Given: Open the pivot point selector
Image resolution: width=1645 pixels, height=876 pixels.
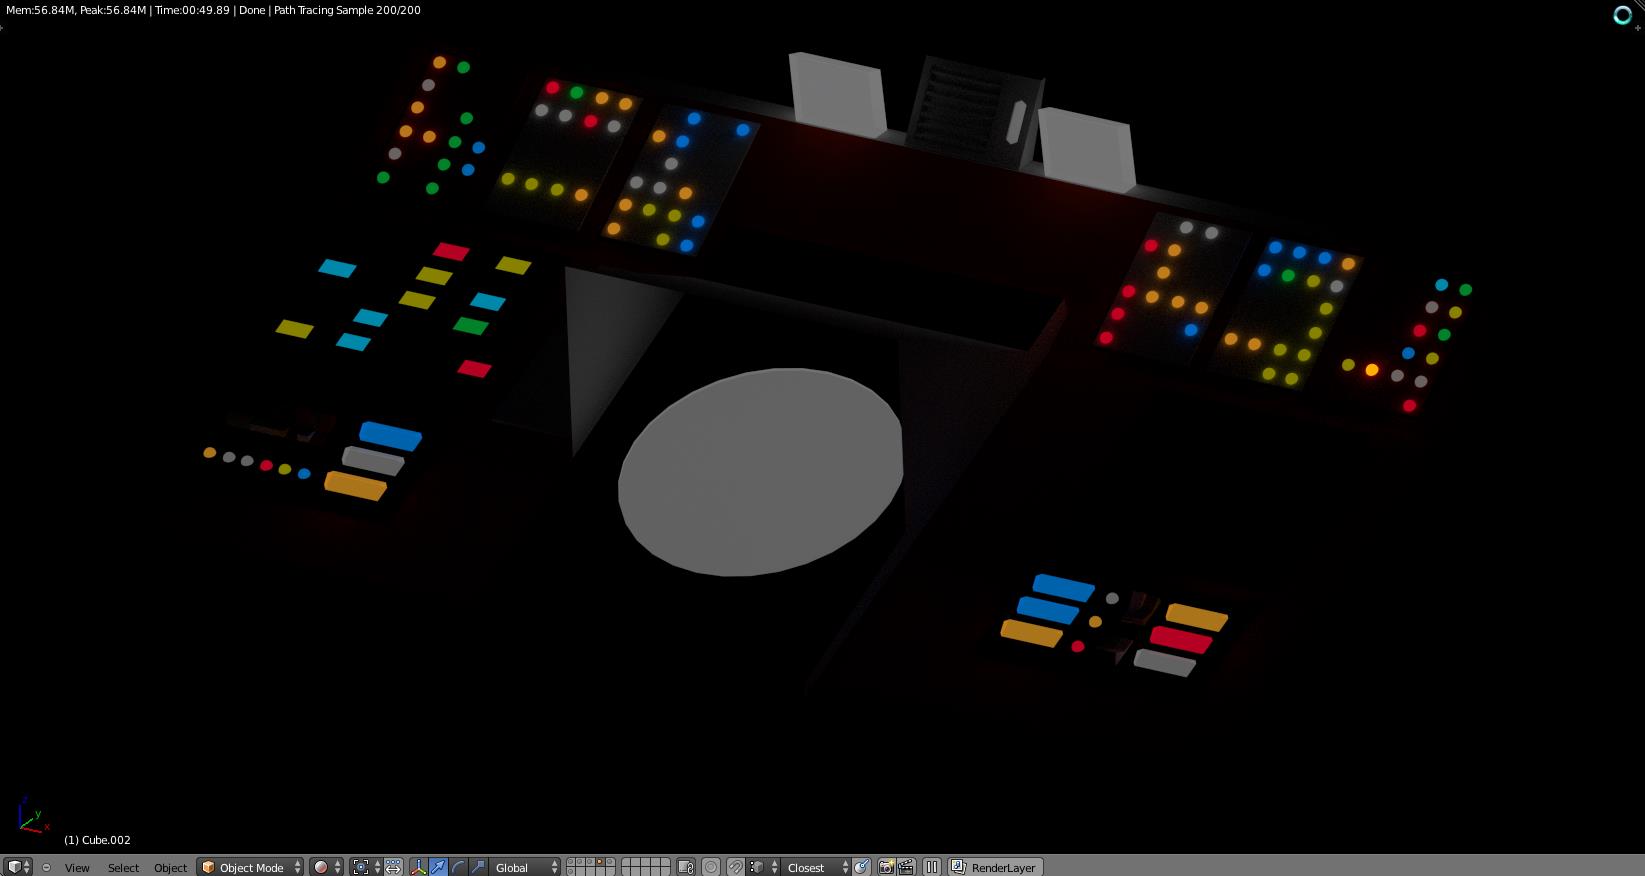Looking at the screenshot, I should 366,867.
